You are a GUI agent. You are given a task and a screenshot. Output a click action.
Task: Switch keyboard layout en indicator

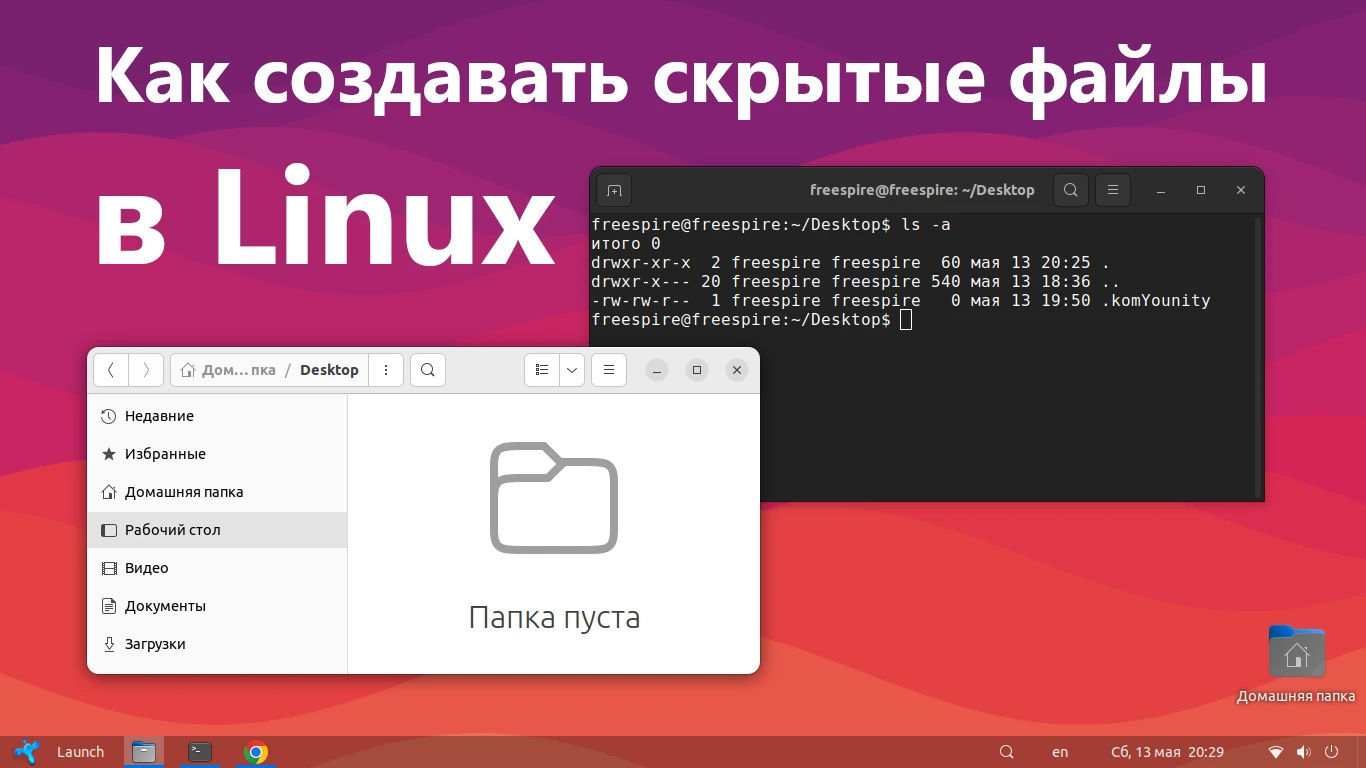[x=1060, y=752]
